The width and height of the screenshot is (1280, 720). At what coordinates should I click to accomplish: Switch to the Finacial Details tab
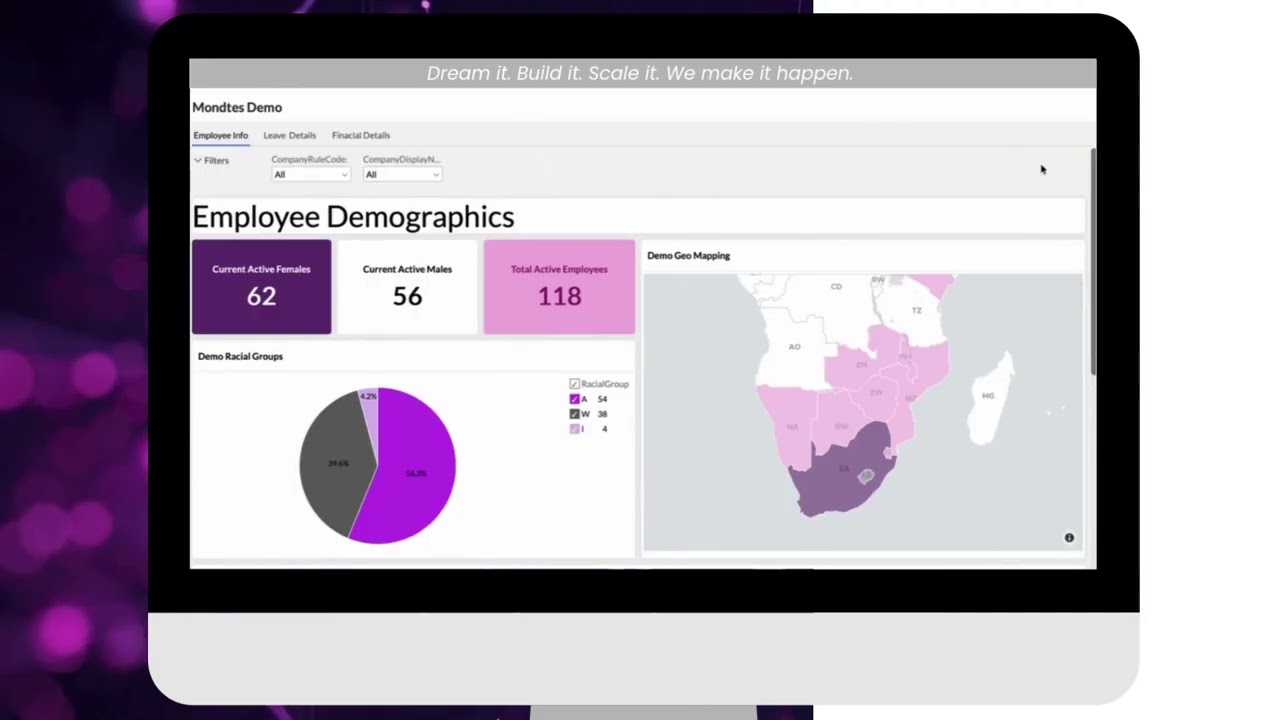361,135
